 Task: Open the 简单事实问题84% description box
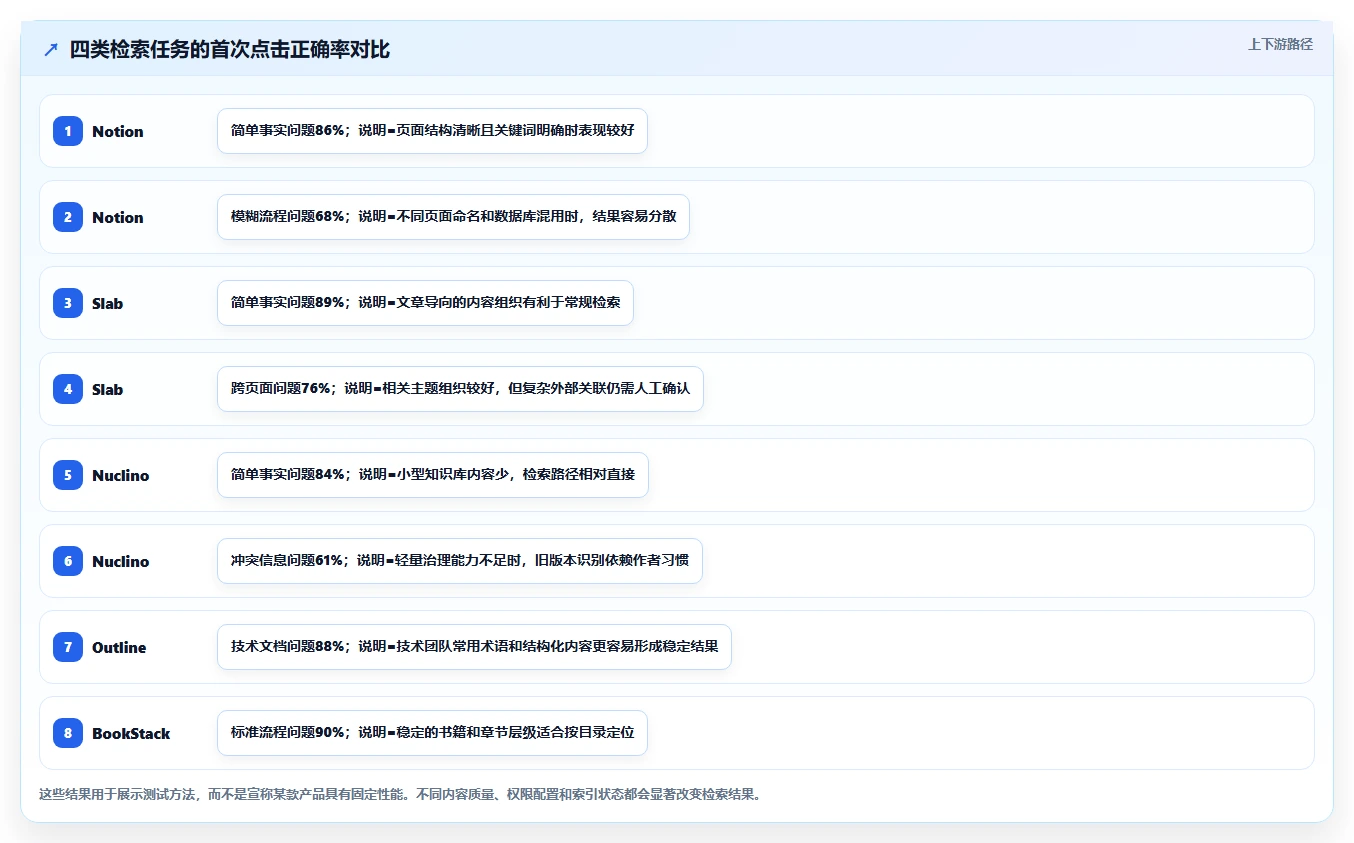pos(432,475)
